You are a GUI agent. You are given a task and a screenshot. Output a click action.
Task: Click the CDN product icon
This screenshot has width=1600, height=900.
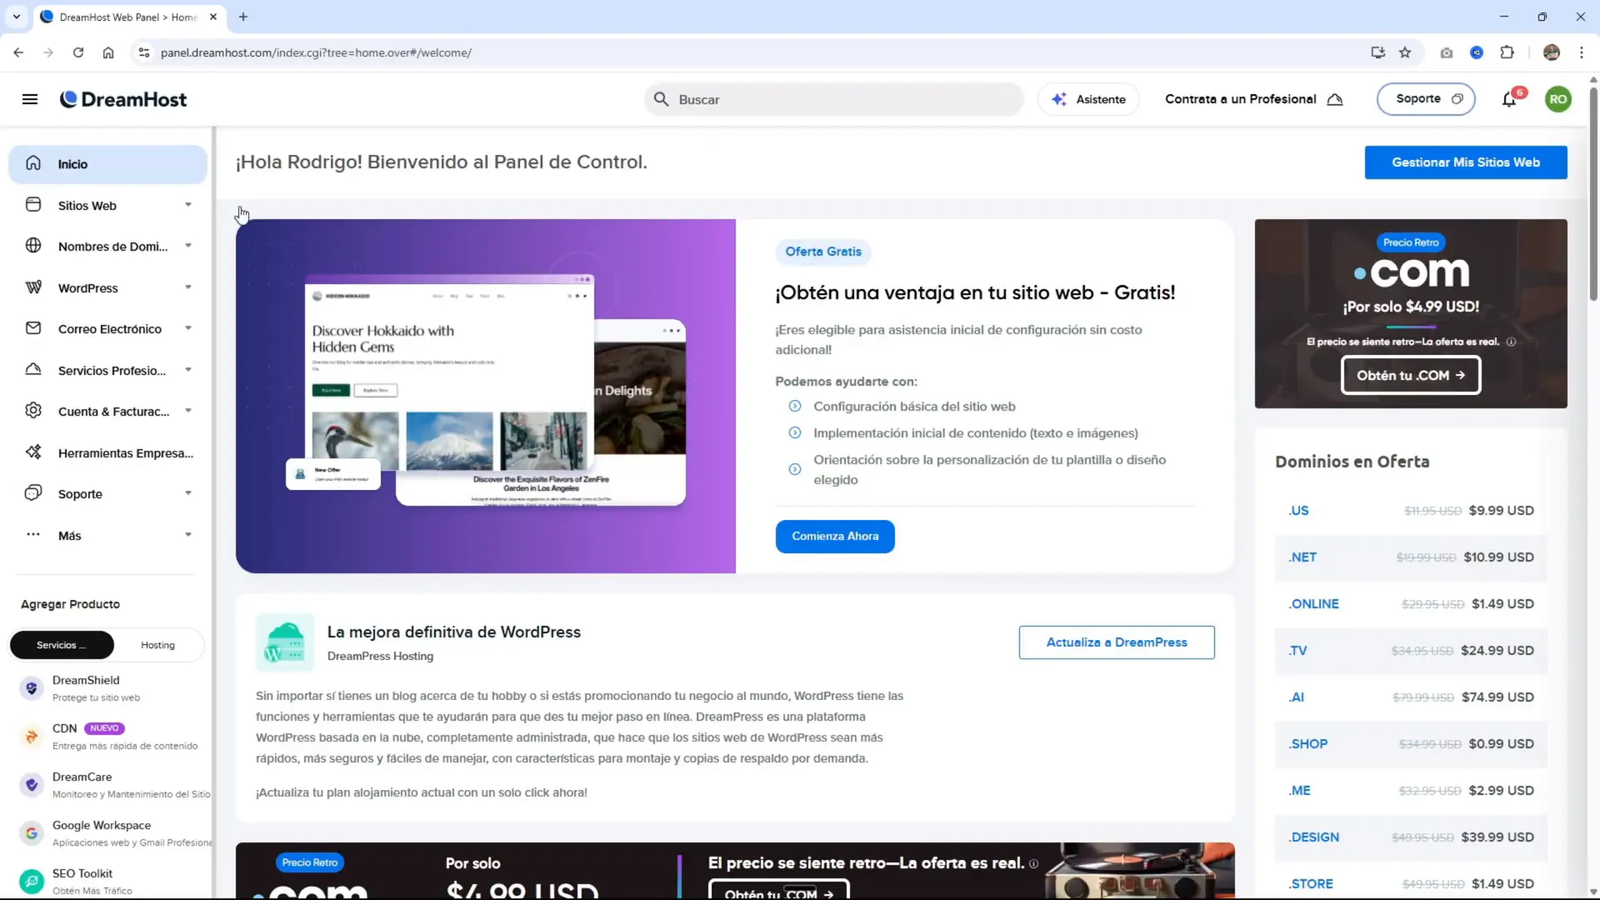31,736
